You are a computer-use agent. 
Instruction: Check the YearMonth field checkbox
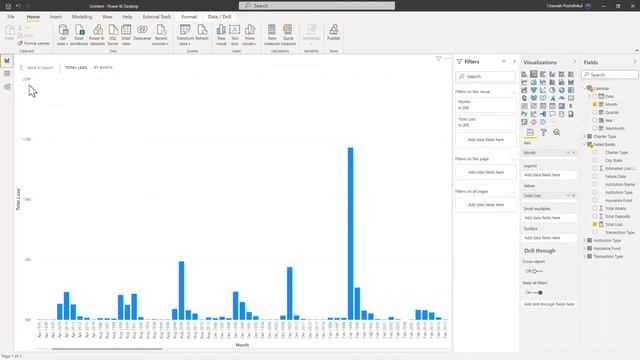pos(595,128)
